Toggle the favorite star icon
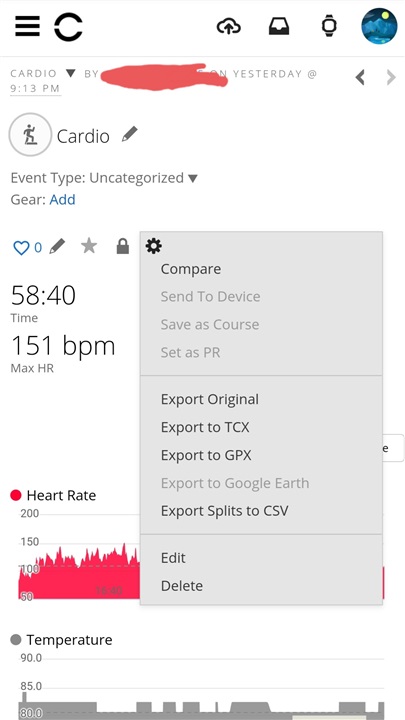This screenshot has width=405, height=720. (x=89, y=247)
